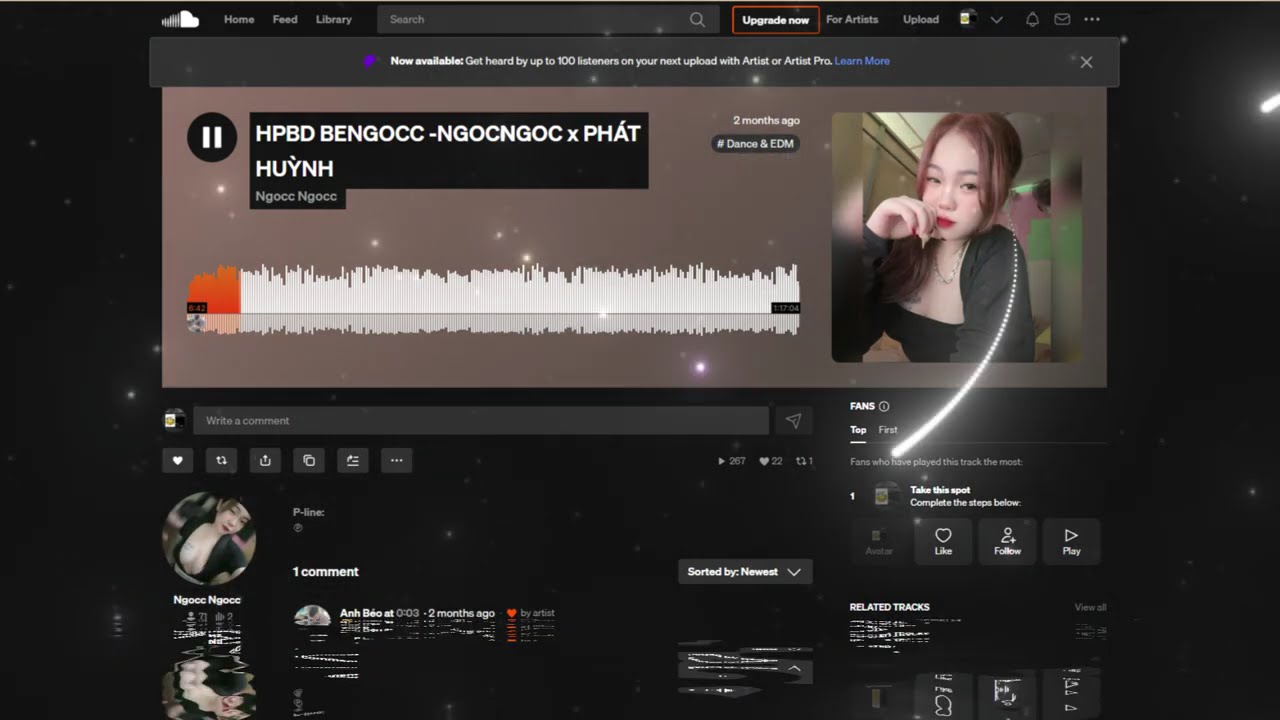
Task: Click the track title HPBD BENGOCC
Action: 448,150
